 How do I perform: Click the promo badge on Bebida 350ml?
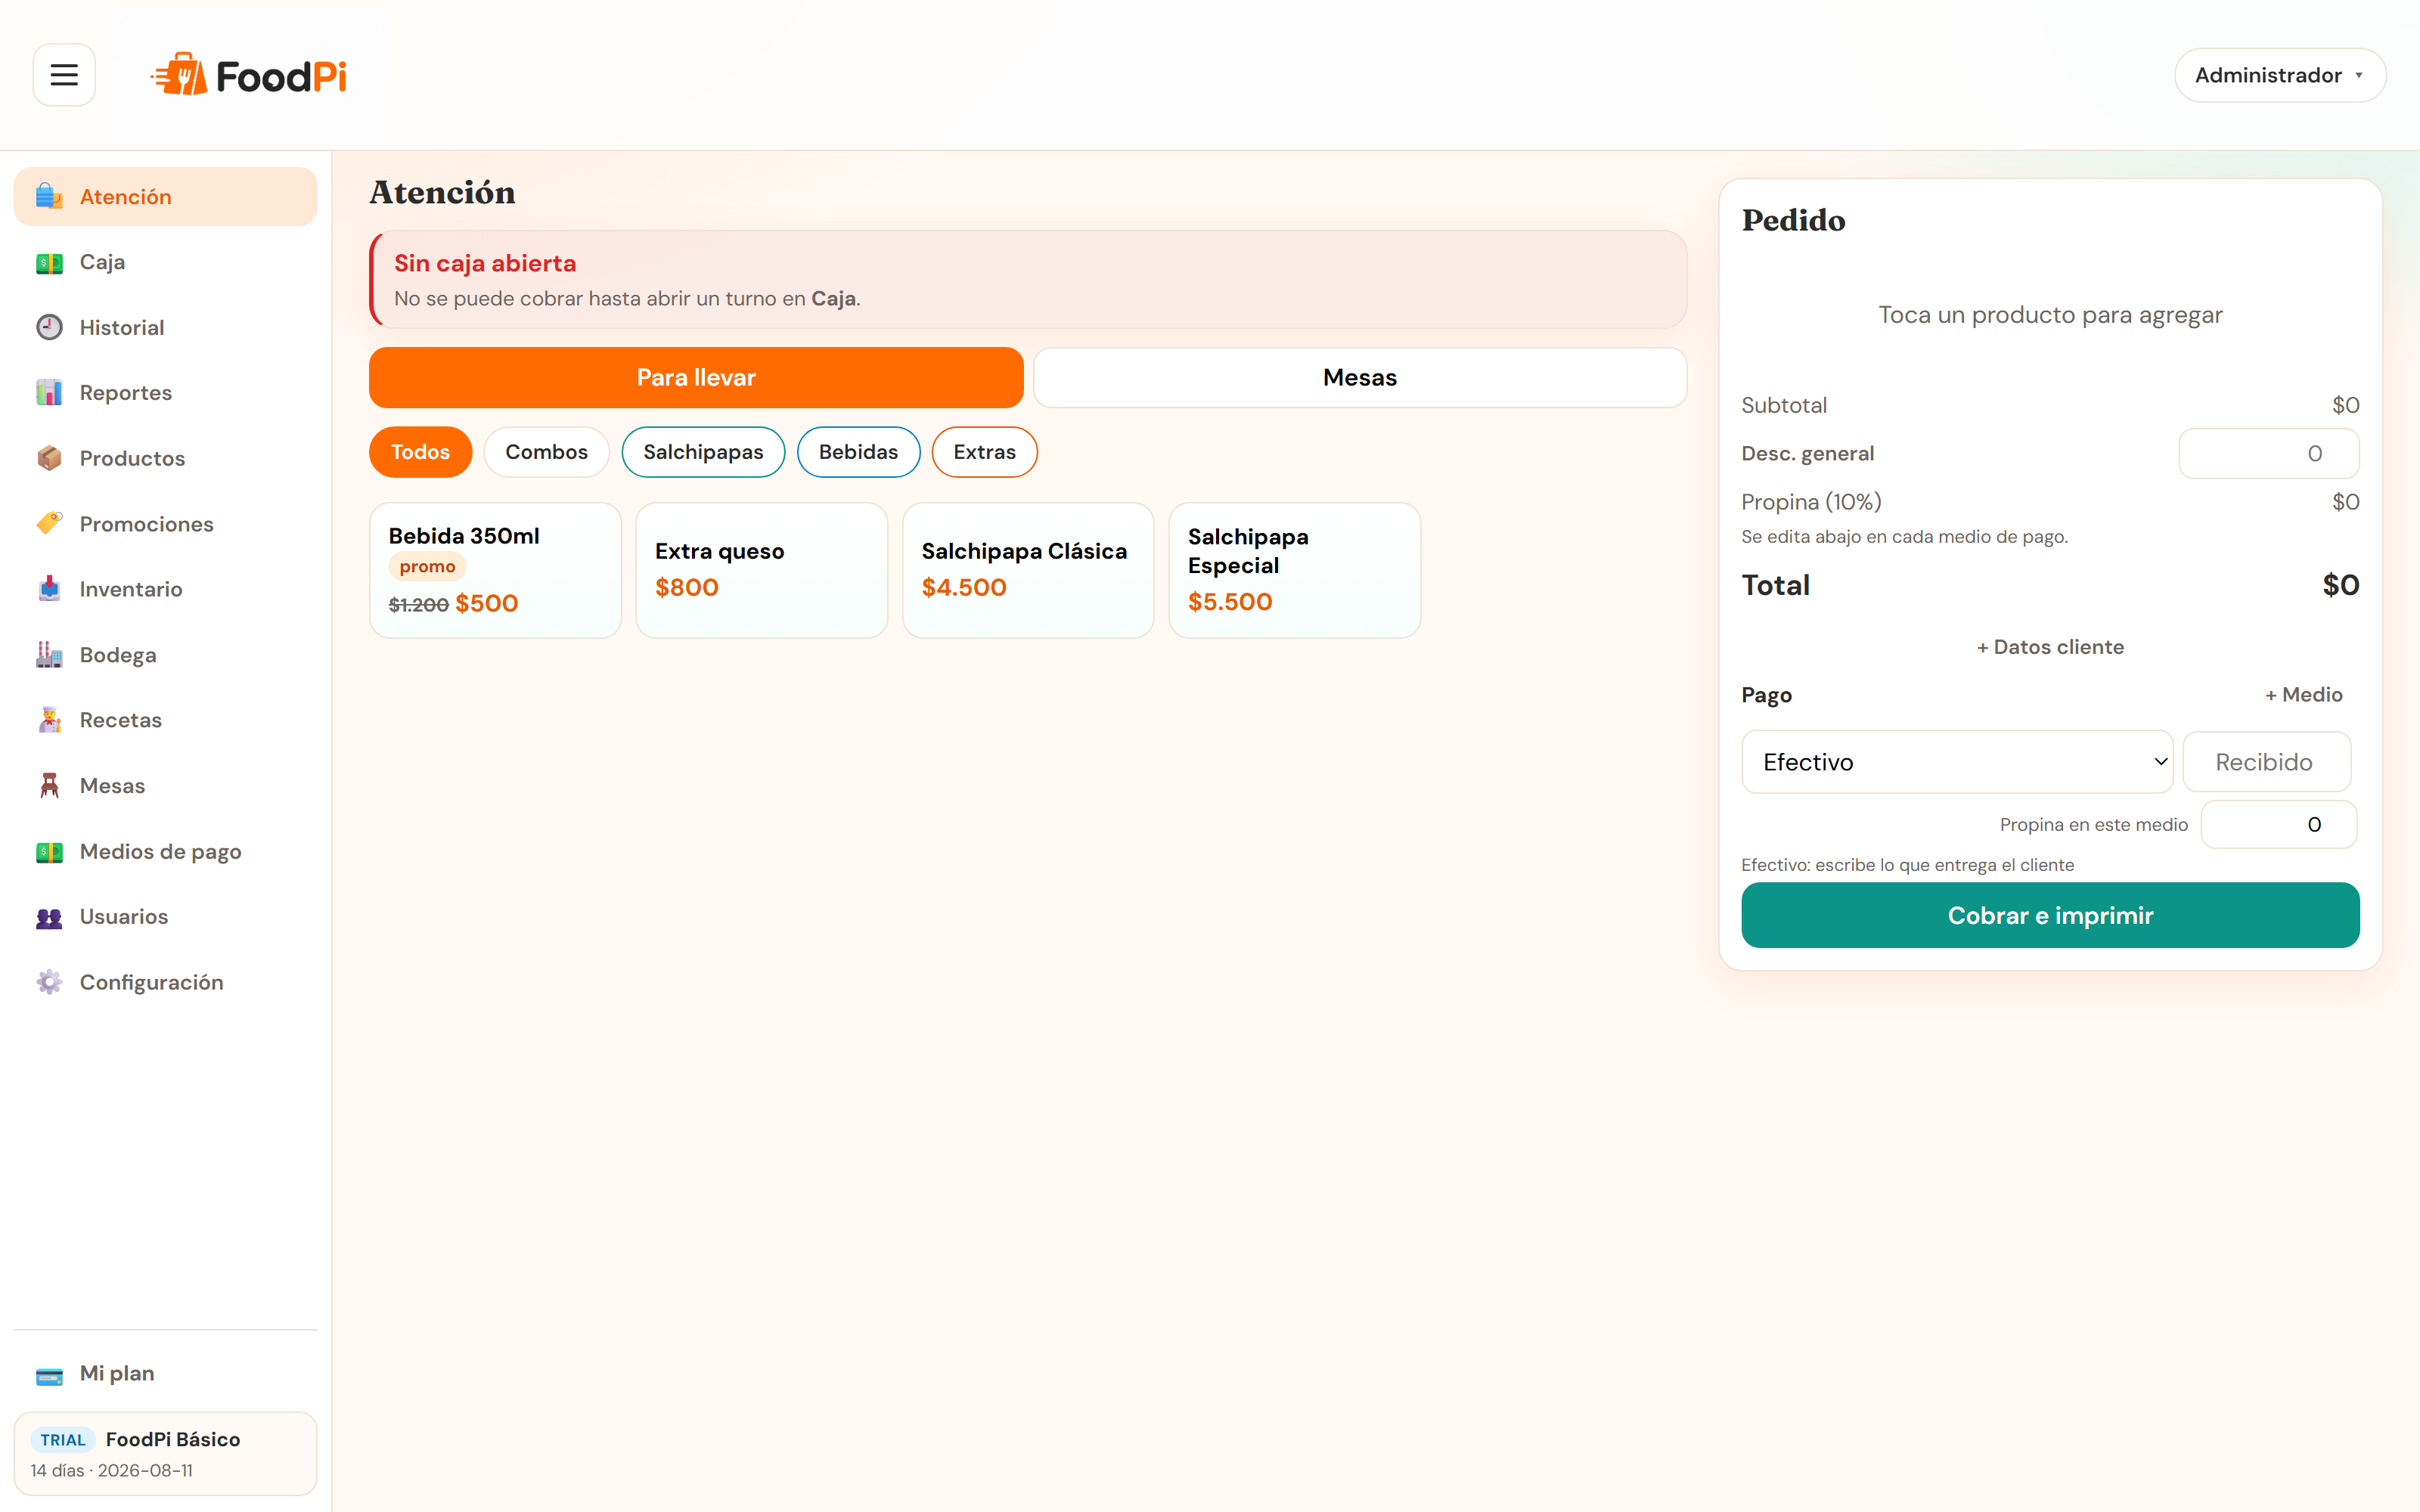click(427, 566)
